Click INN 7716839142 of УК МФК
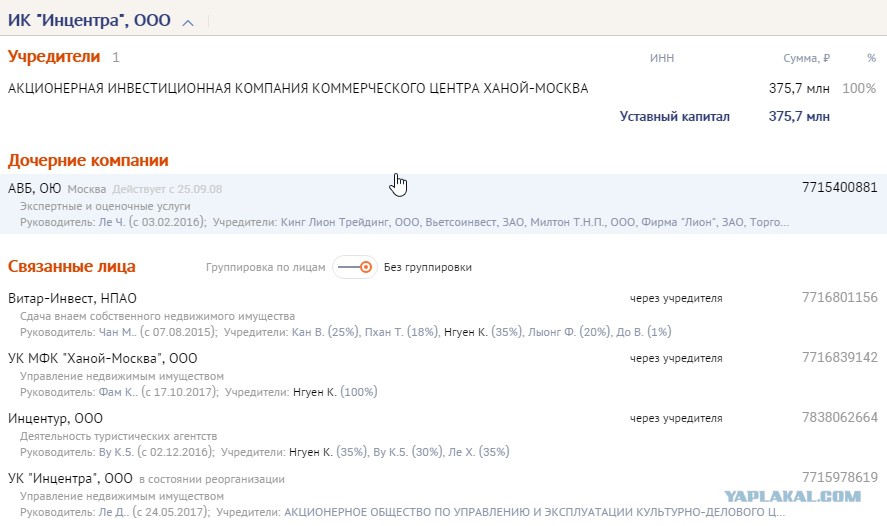 [839, 357]
